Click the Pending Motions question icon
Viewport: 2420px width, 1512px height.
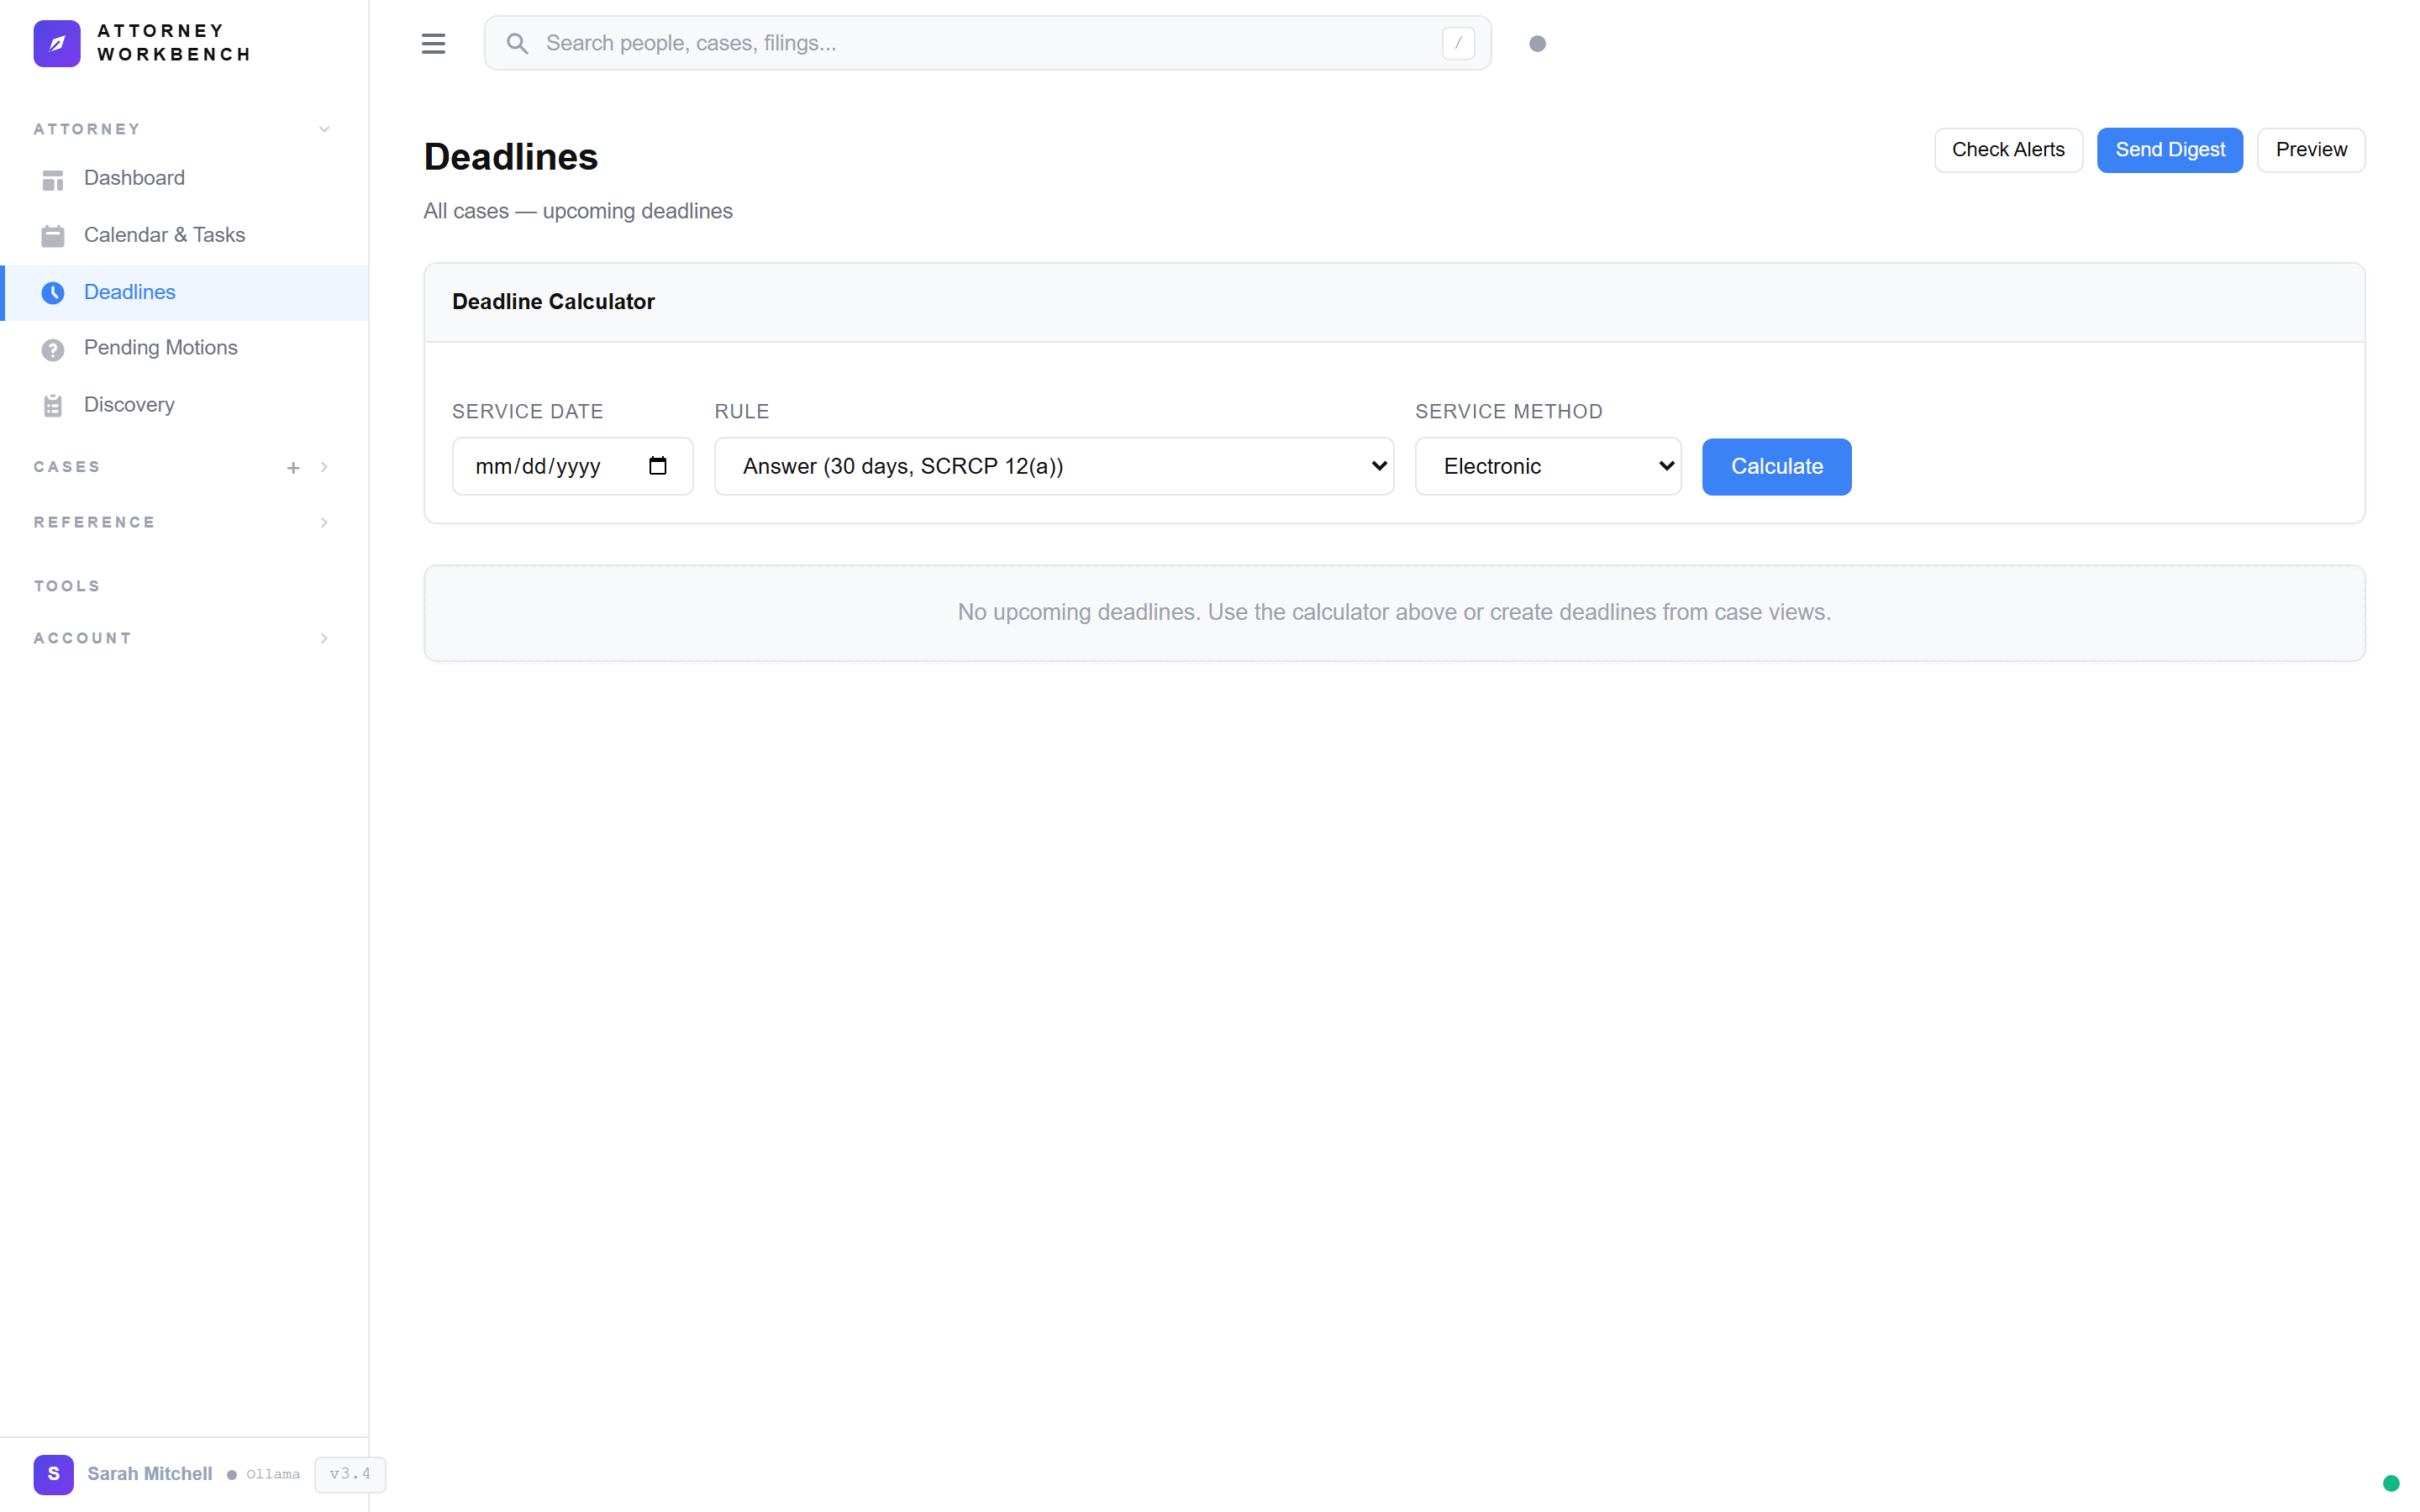(53, 349)
